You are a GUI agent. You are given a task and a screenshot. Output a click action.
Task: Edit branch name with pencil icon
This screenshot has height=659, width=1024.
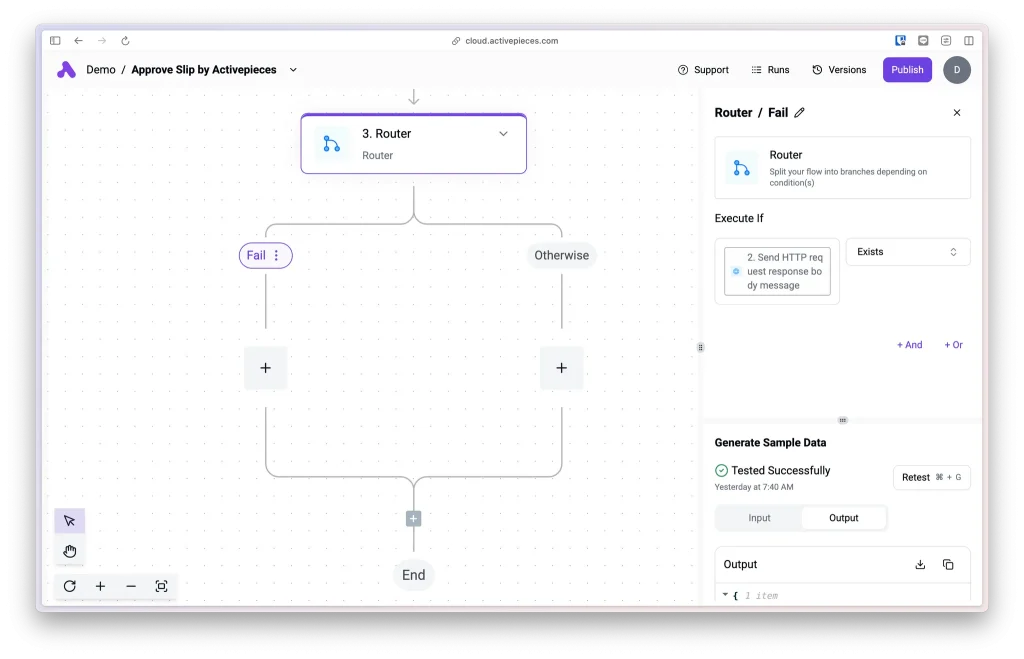(799, 112)
